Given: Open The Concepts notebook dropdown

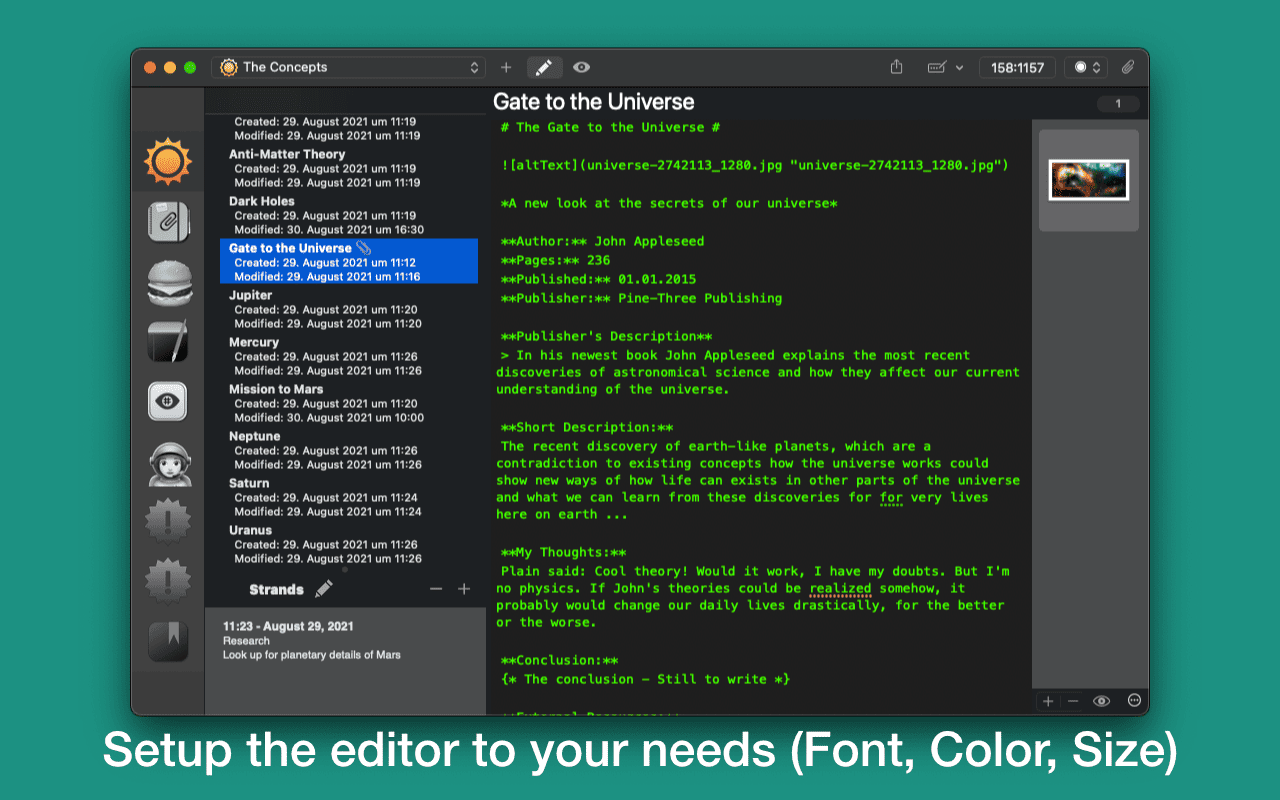Looking at the screenshot, I should (350, 67).
